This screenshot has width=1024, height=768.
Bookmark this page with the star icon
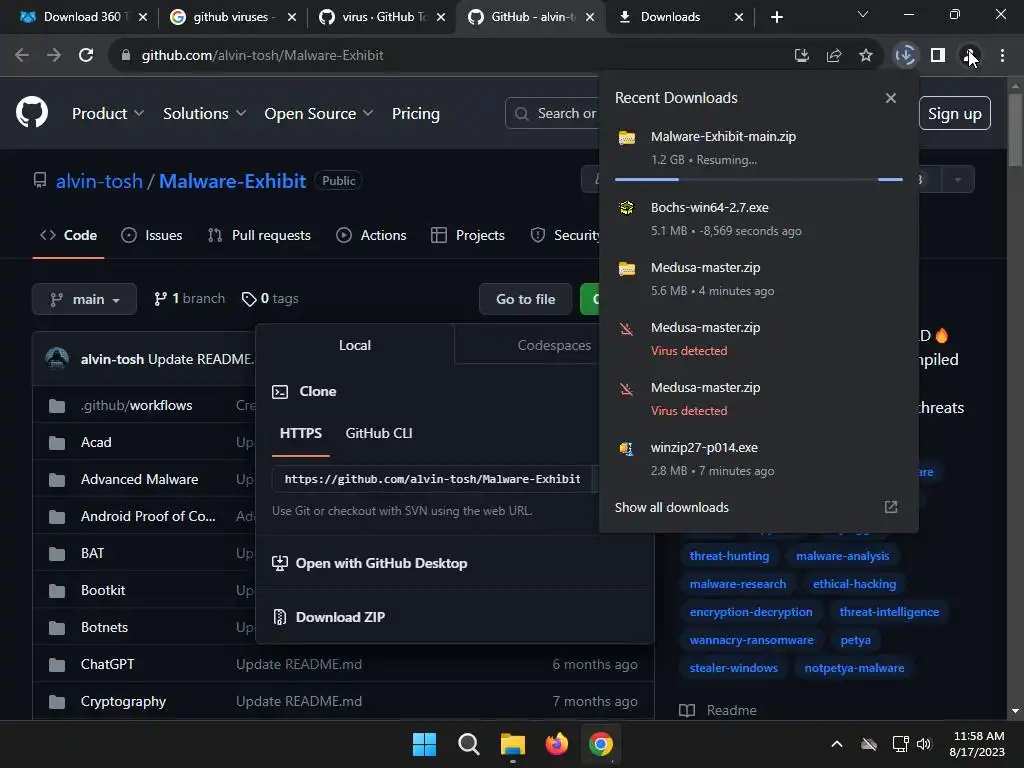[865, 56]
